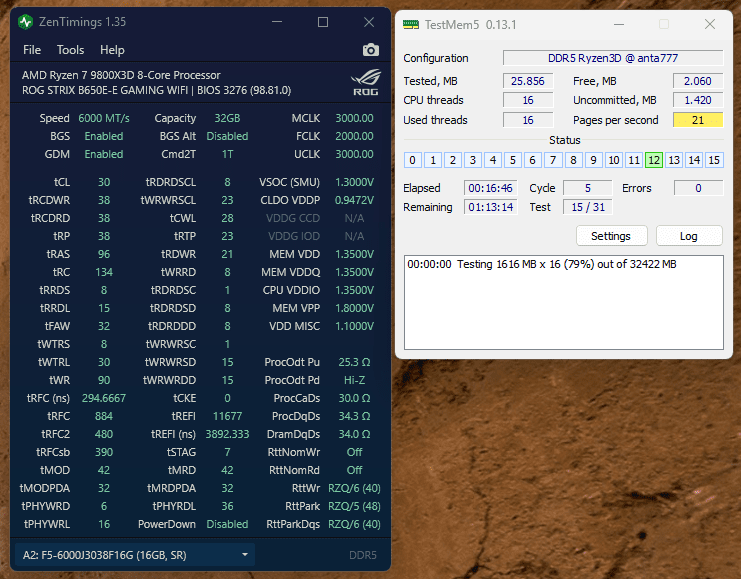
Task: Click the Tested MB value 25.856
Action: tap(528, 81)
